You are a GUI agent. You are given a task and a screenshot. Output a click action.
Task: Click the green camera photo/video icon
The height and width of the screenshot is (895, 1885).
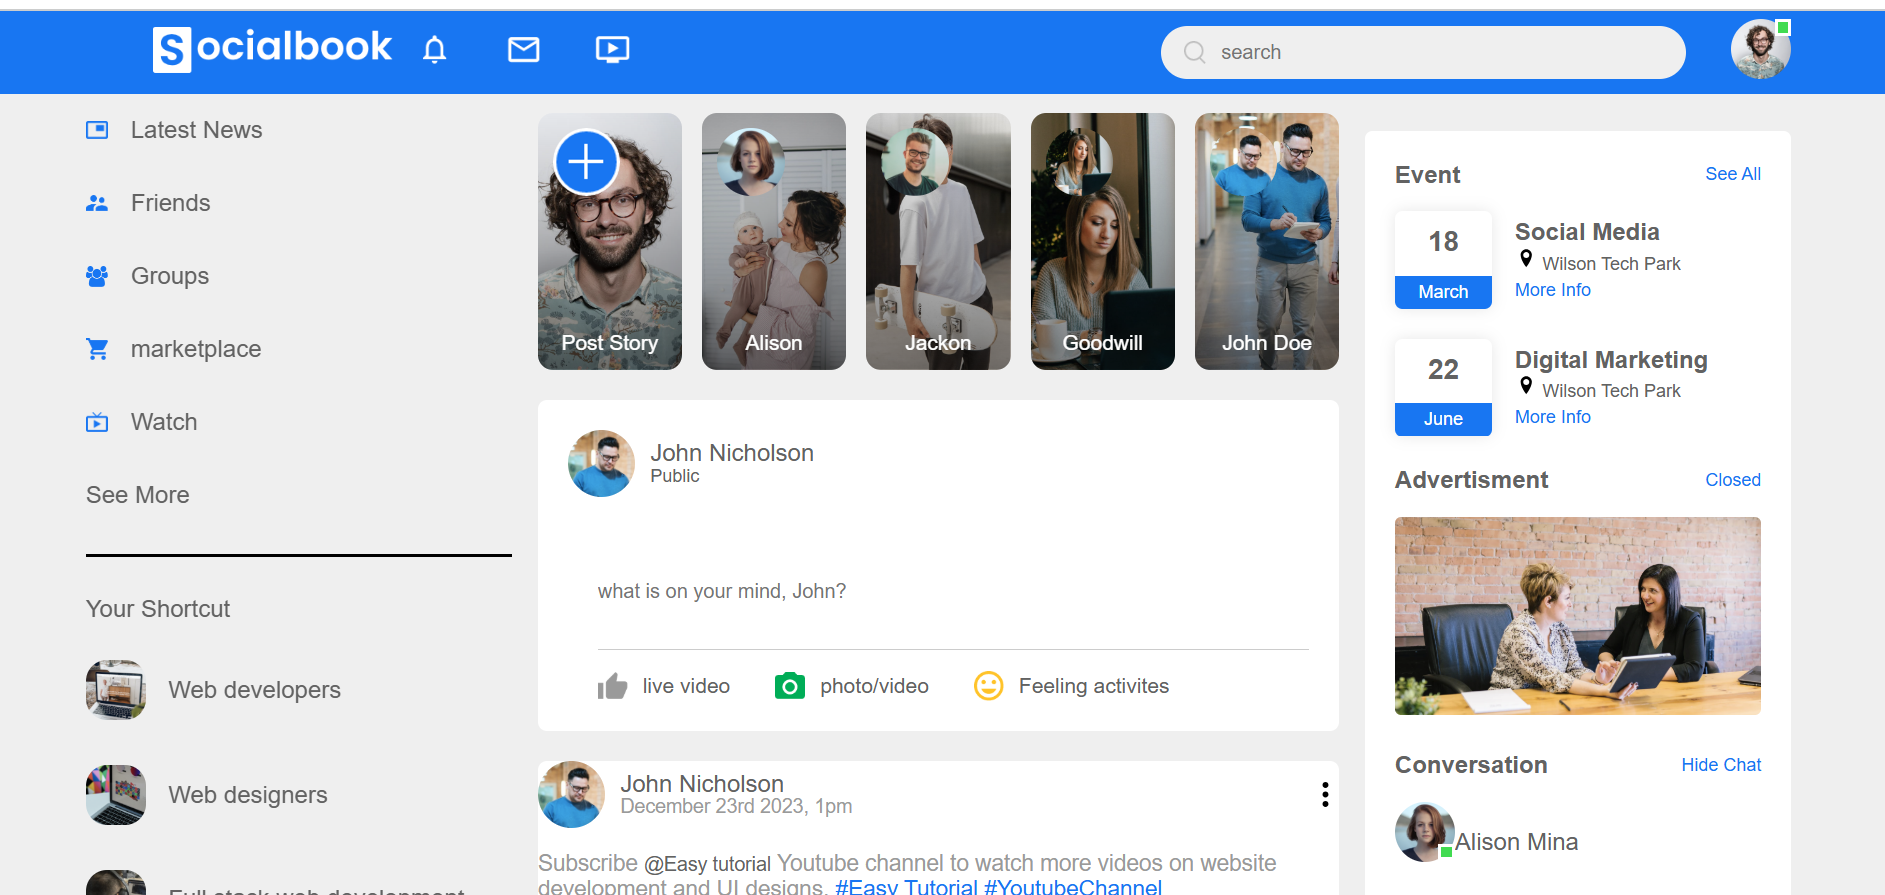[x=790, y=686]
